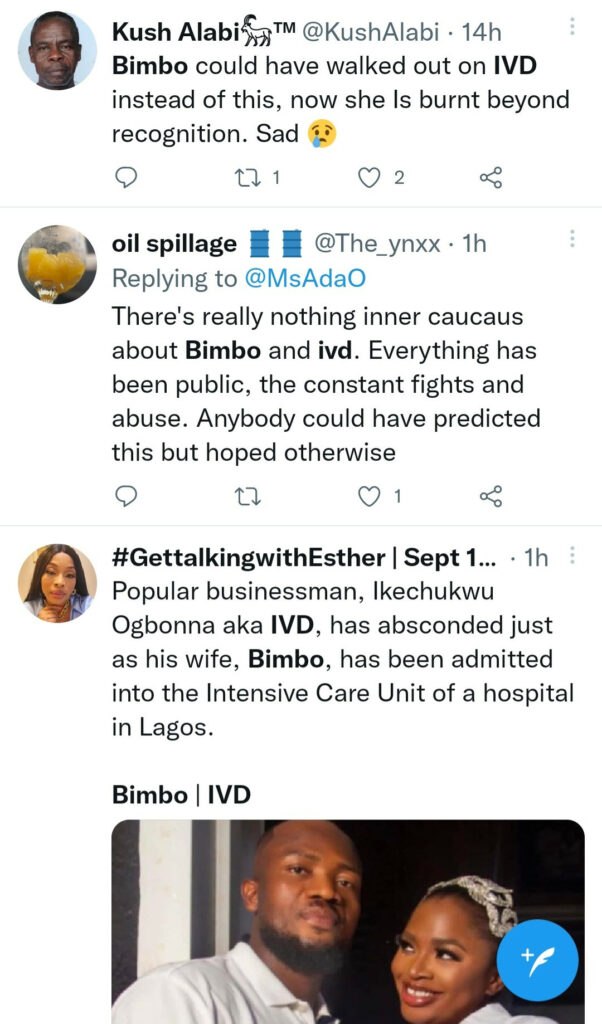Like oil spillage's tweet
The width and height of the screenshot is (602, 1024).
coord(370,496)
